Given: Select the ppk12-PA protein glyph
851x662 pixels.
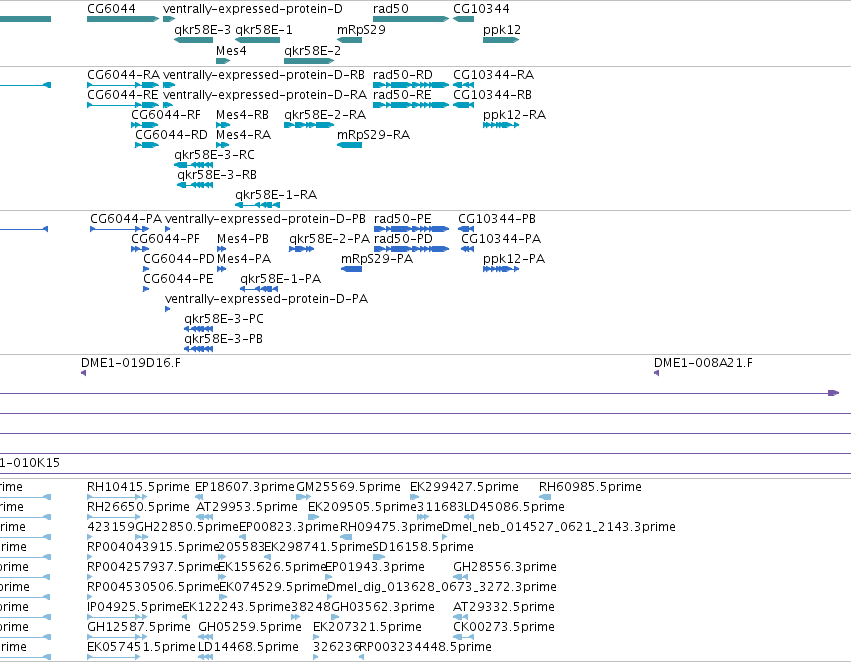Looking at the screenshot, I should (x=501, y=269).
